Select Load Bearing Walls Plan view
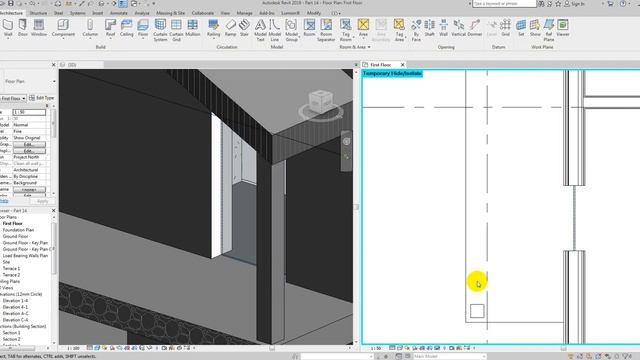Viewport: 640px width, 360px height. coord(25,256)
